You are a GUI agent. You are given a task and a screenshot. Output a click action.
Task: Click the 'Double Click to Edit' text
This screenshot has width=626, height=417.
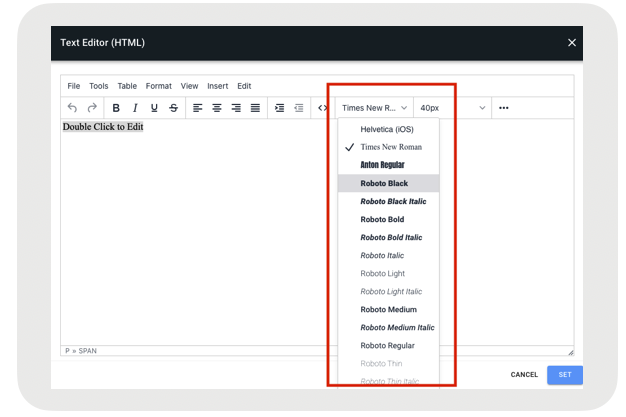click(x=103, y=127)
